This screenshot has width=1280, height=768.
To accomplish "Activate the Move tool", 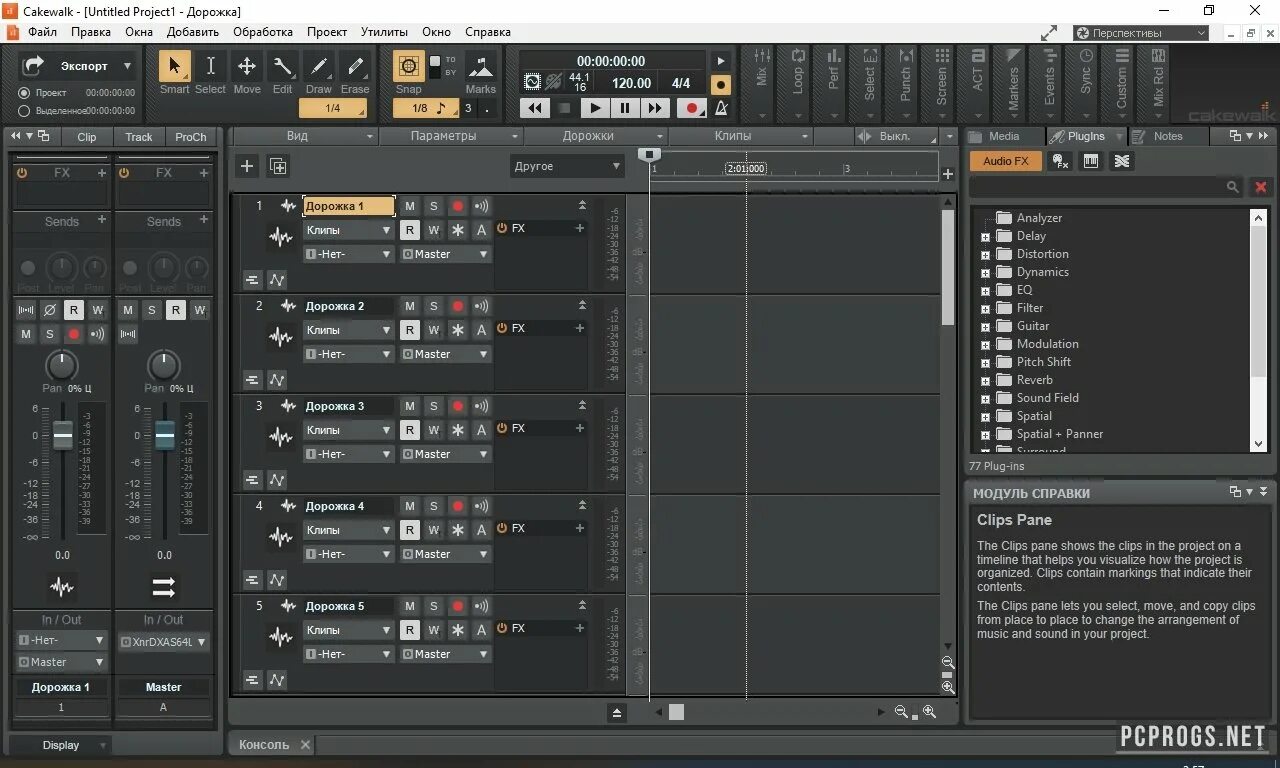I will point(246,66).
